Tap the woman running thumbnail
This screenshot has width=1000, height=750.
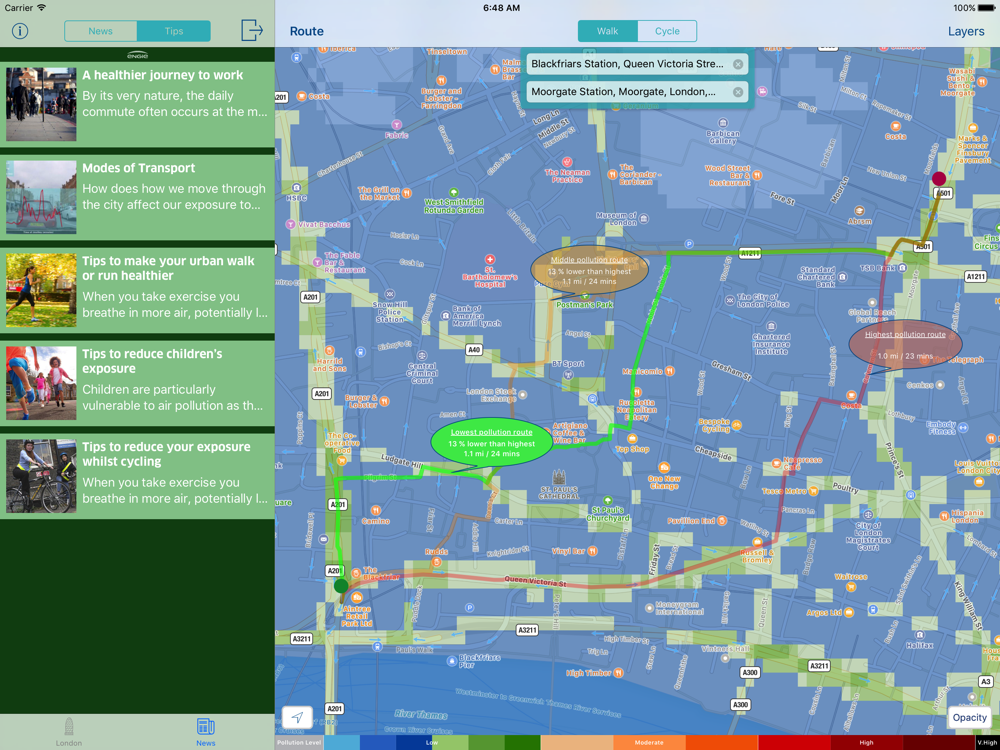pos(41,291)
